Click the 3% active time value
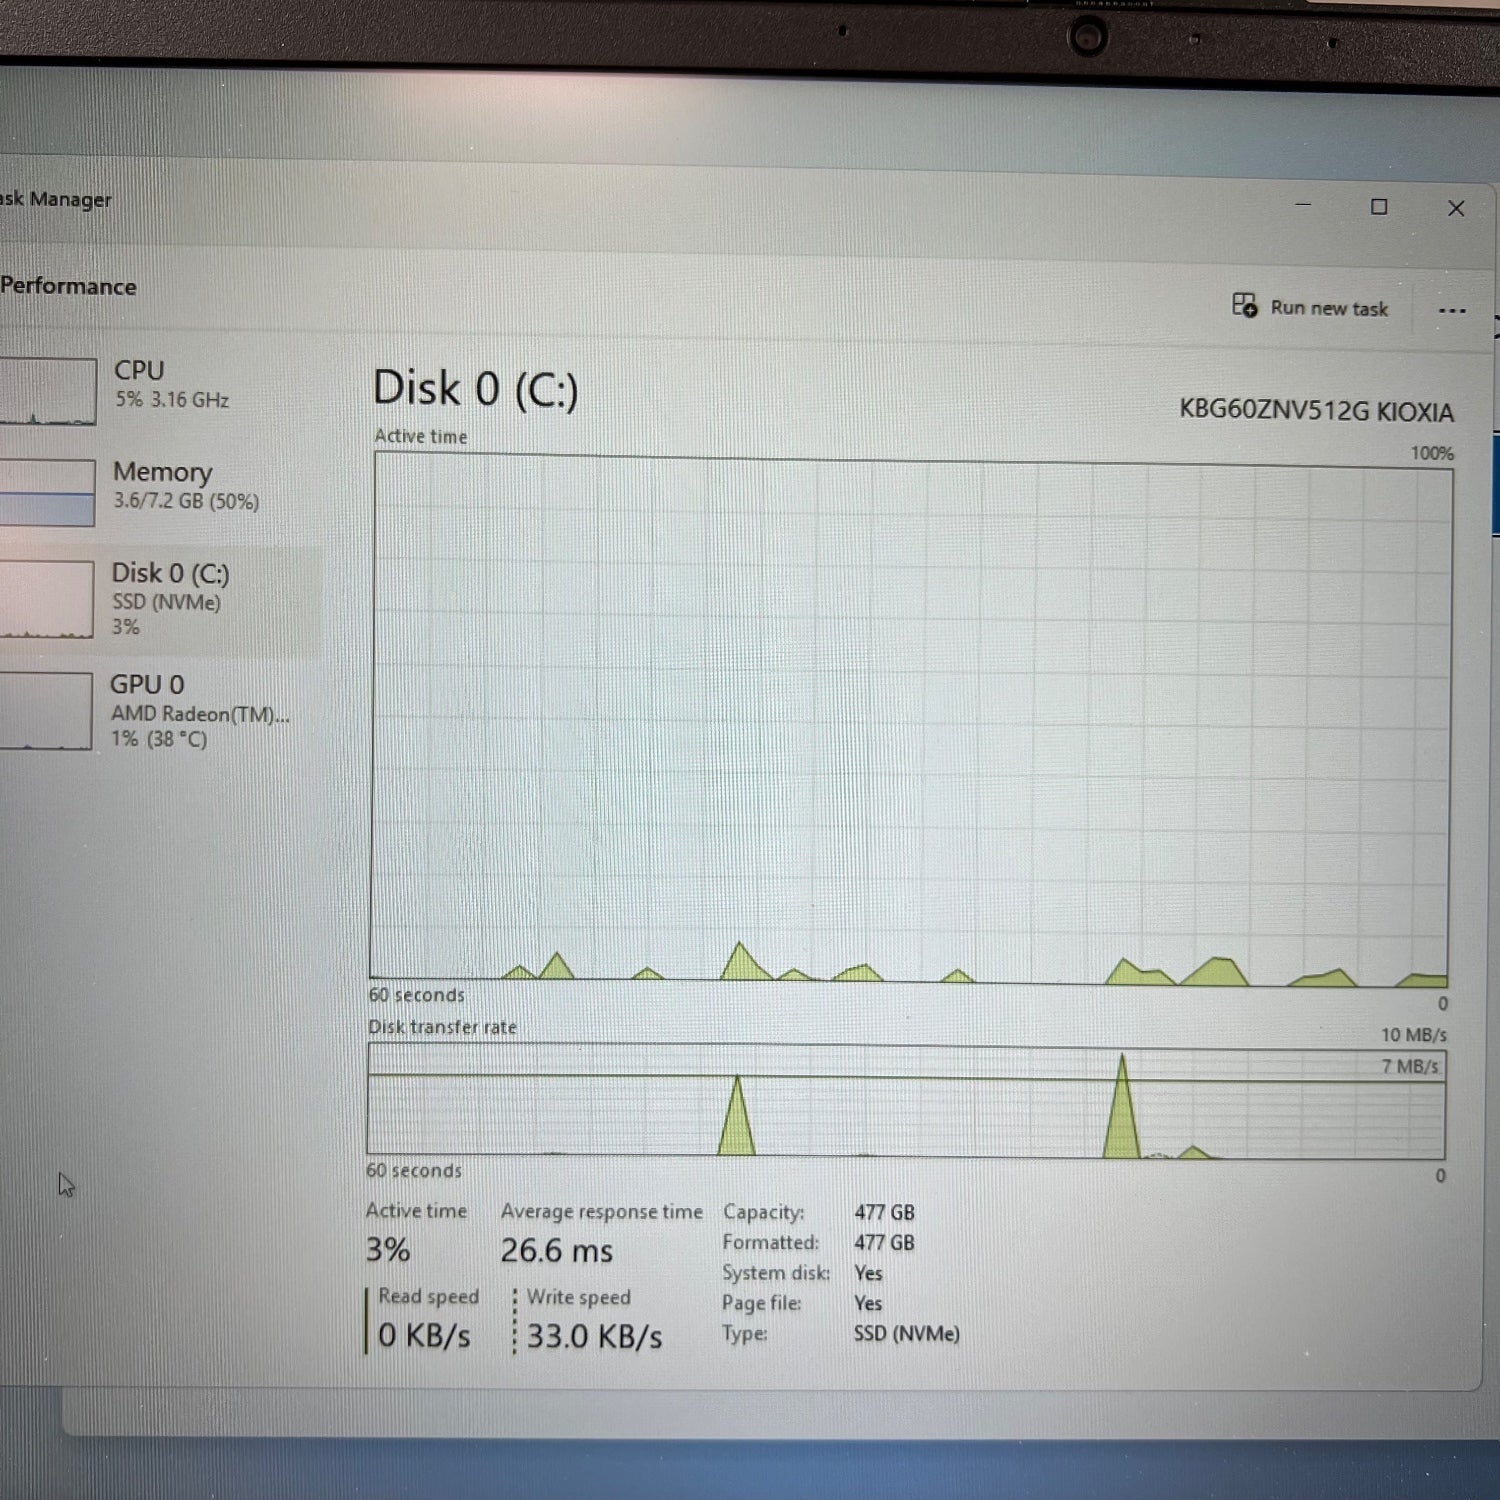The width and height of the screenshot is (1500, 1500). [388, 1250]
